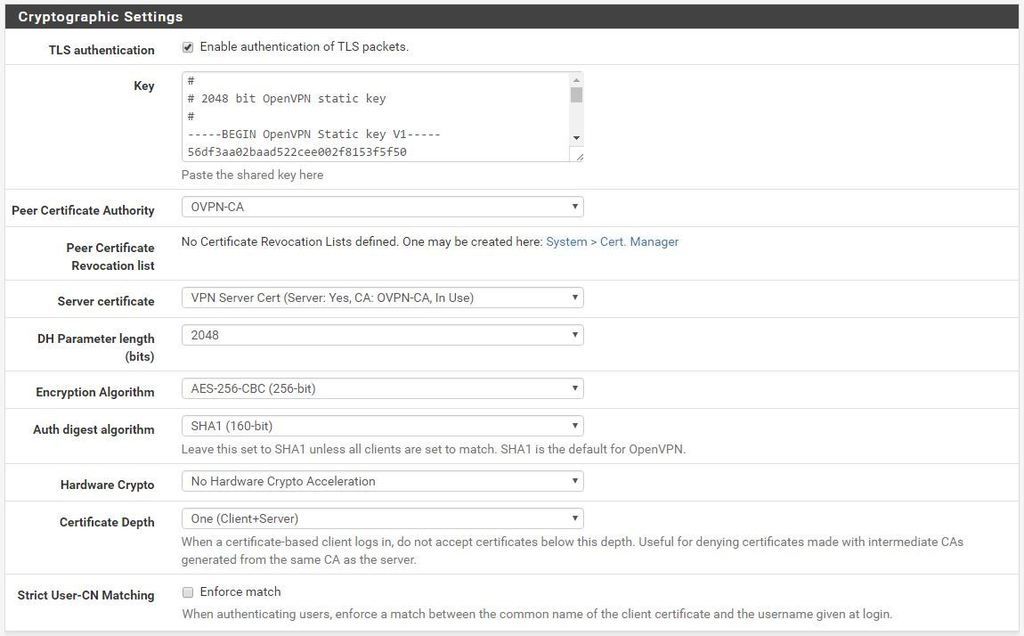The image size is (1024, 636).
Task: Click the TLS authentication label
Action: click(x=101, y=50)
